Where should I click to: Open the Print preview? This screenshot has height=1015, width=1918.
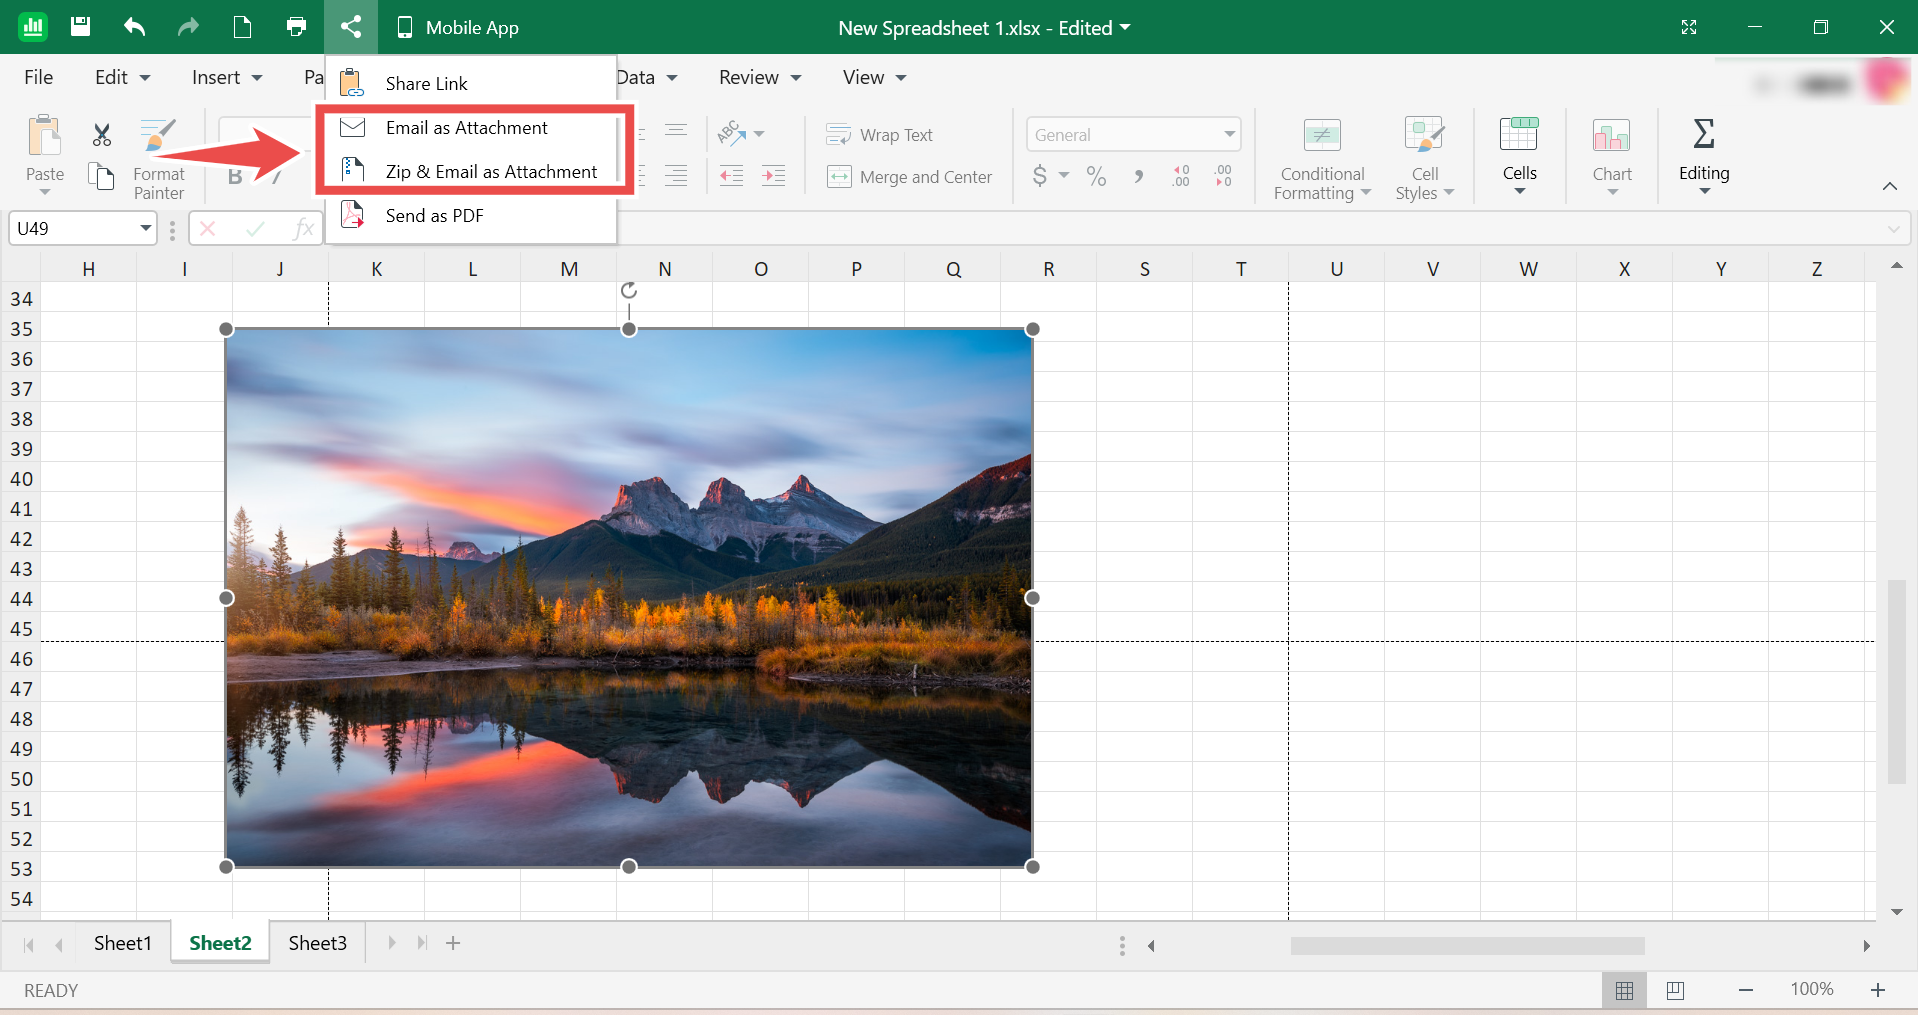click(295, 27)
